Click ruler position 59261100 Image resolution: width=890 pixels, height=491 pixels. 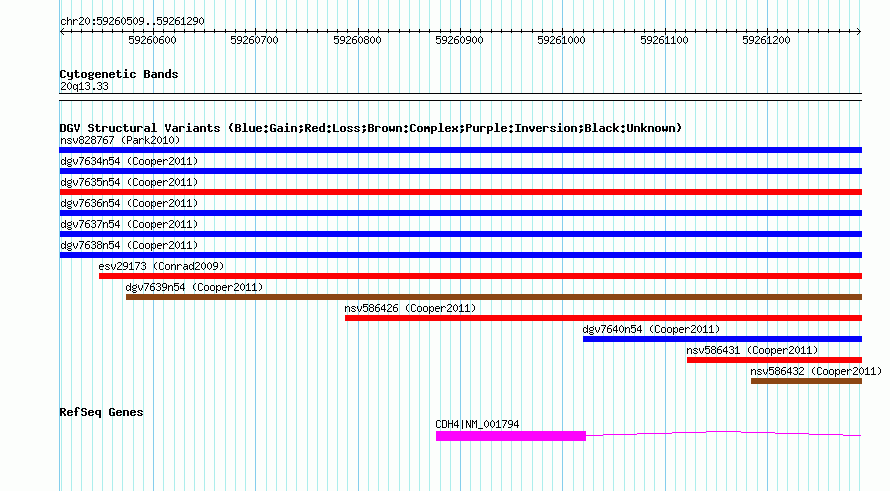(x=664, y=40)
